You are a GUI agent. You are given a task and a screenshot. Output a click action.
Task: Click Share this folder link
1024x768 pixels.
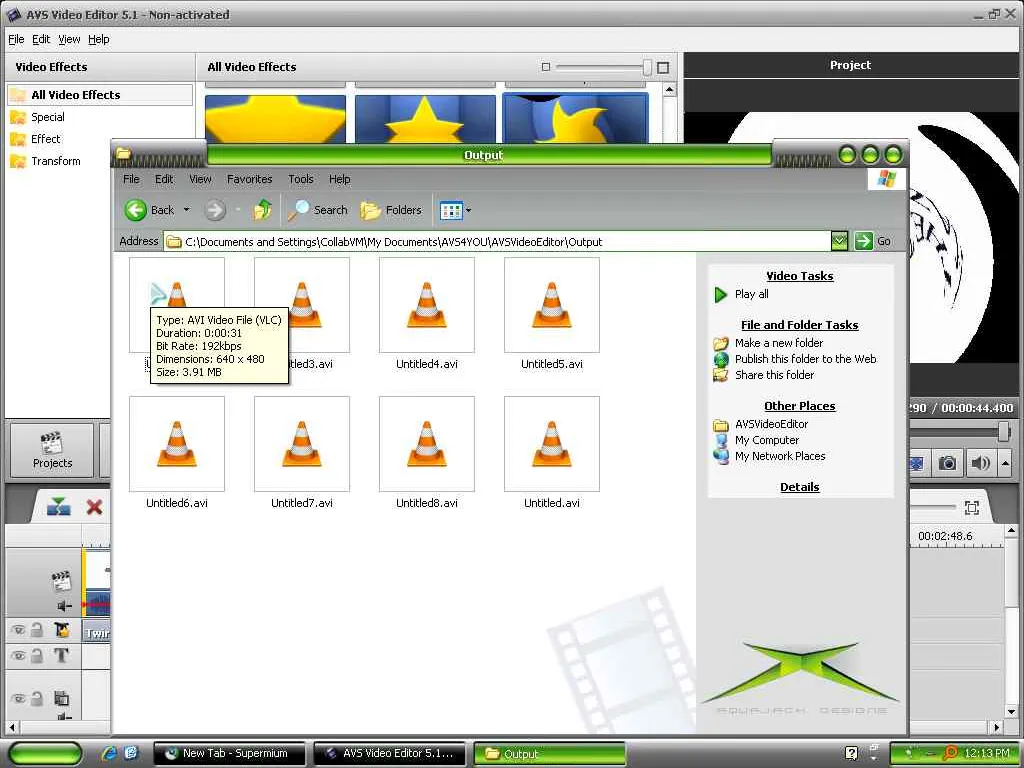tap(774, 375)
